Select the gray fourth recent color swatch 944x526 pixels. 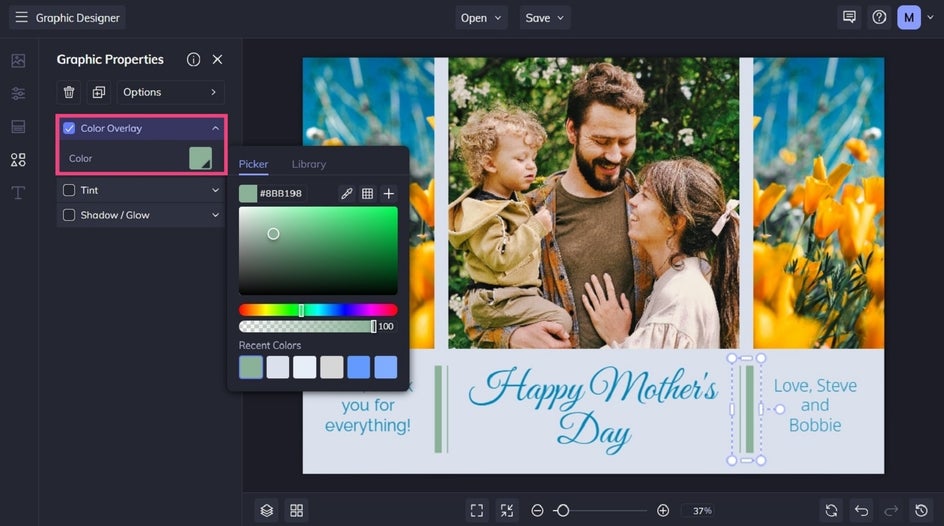click(x=332, y=367)
